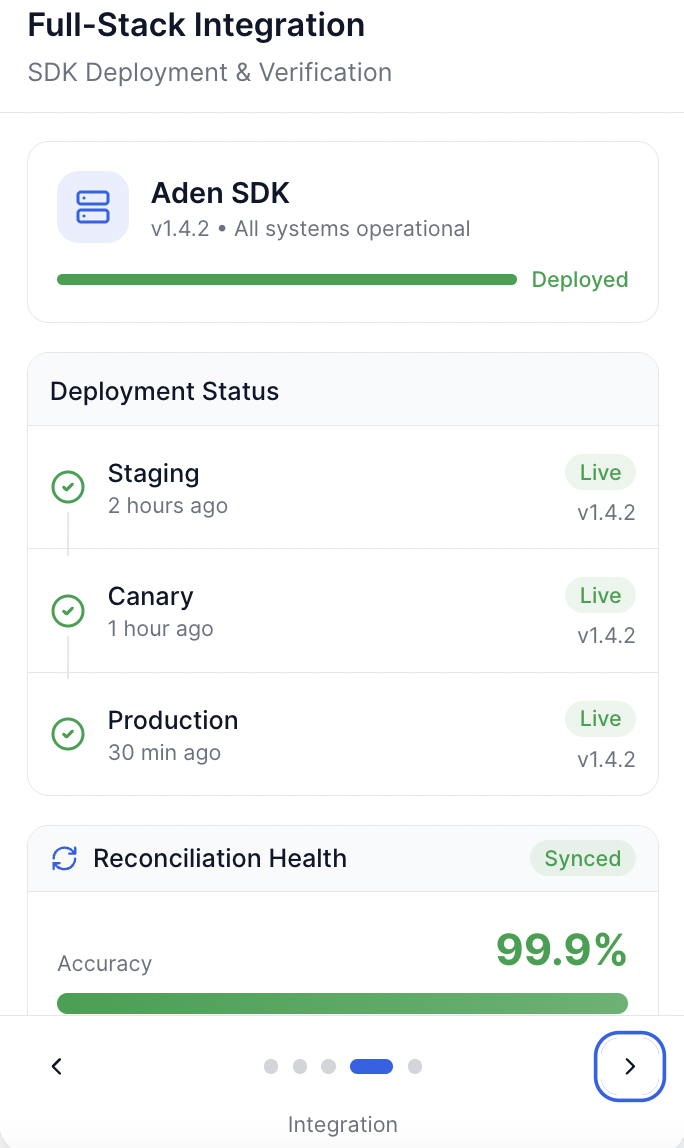Go back with the previous arrow
Viewport: 684px width, 1148px height.
[57, 1066]
